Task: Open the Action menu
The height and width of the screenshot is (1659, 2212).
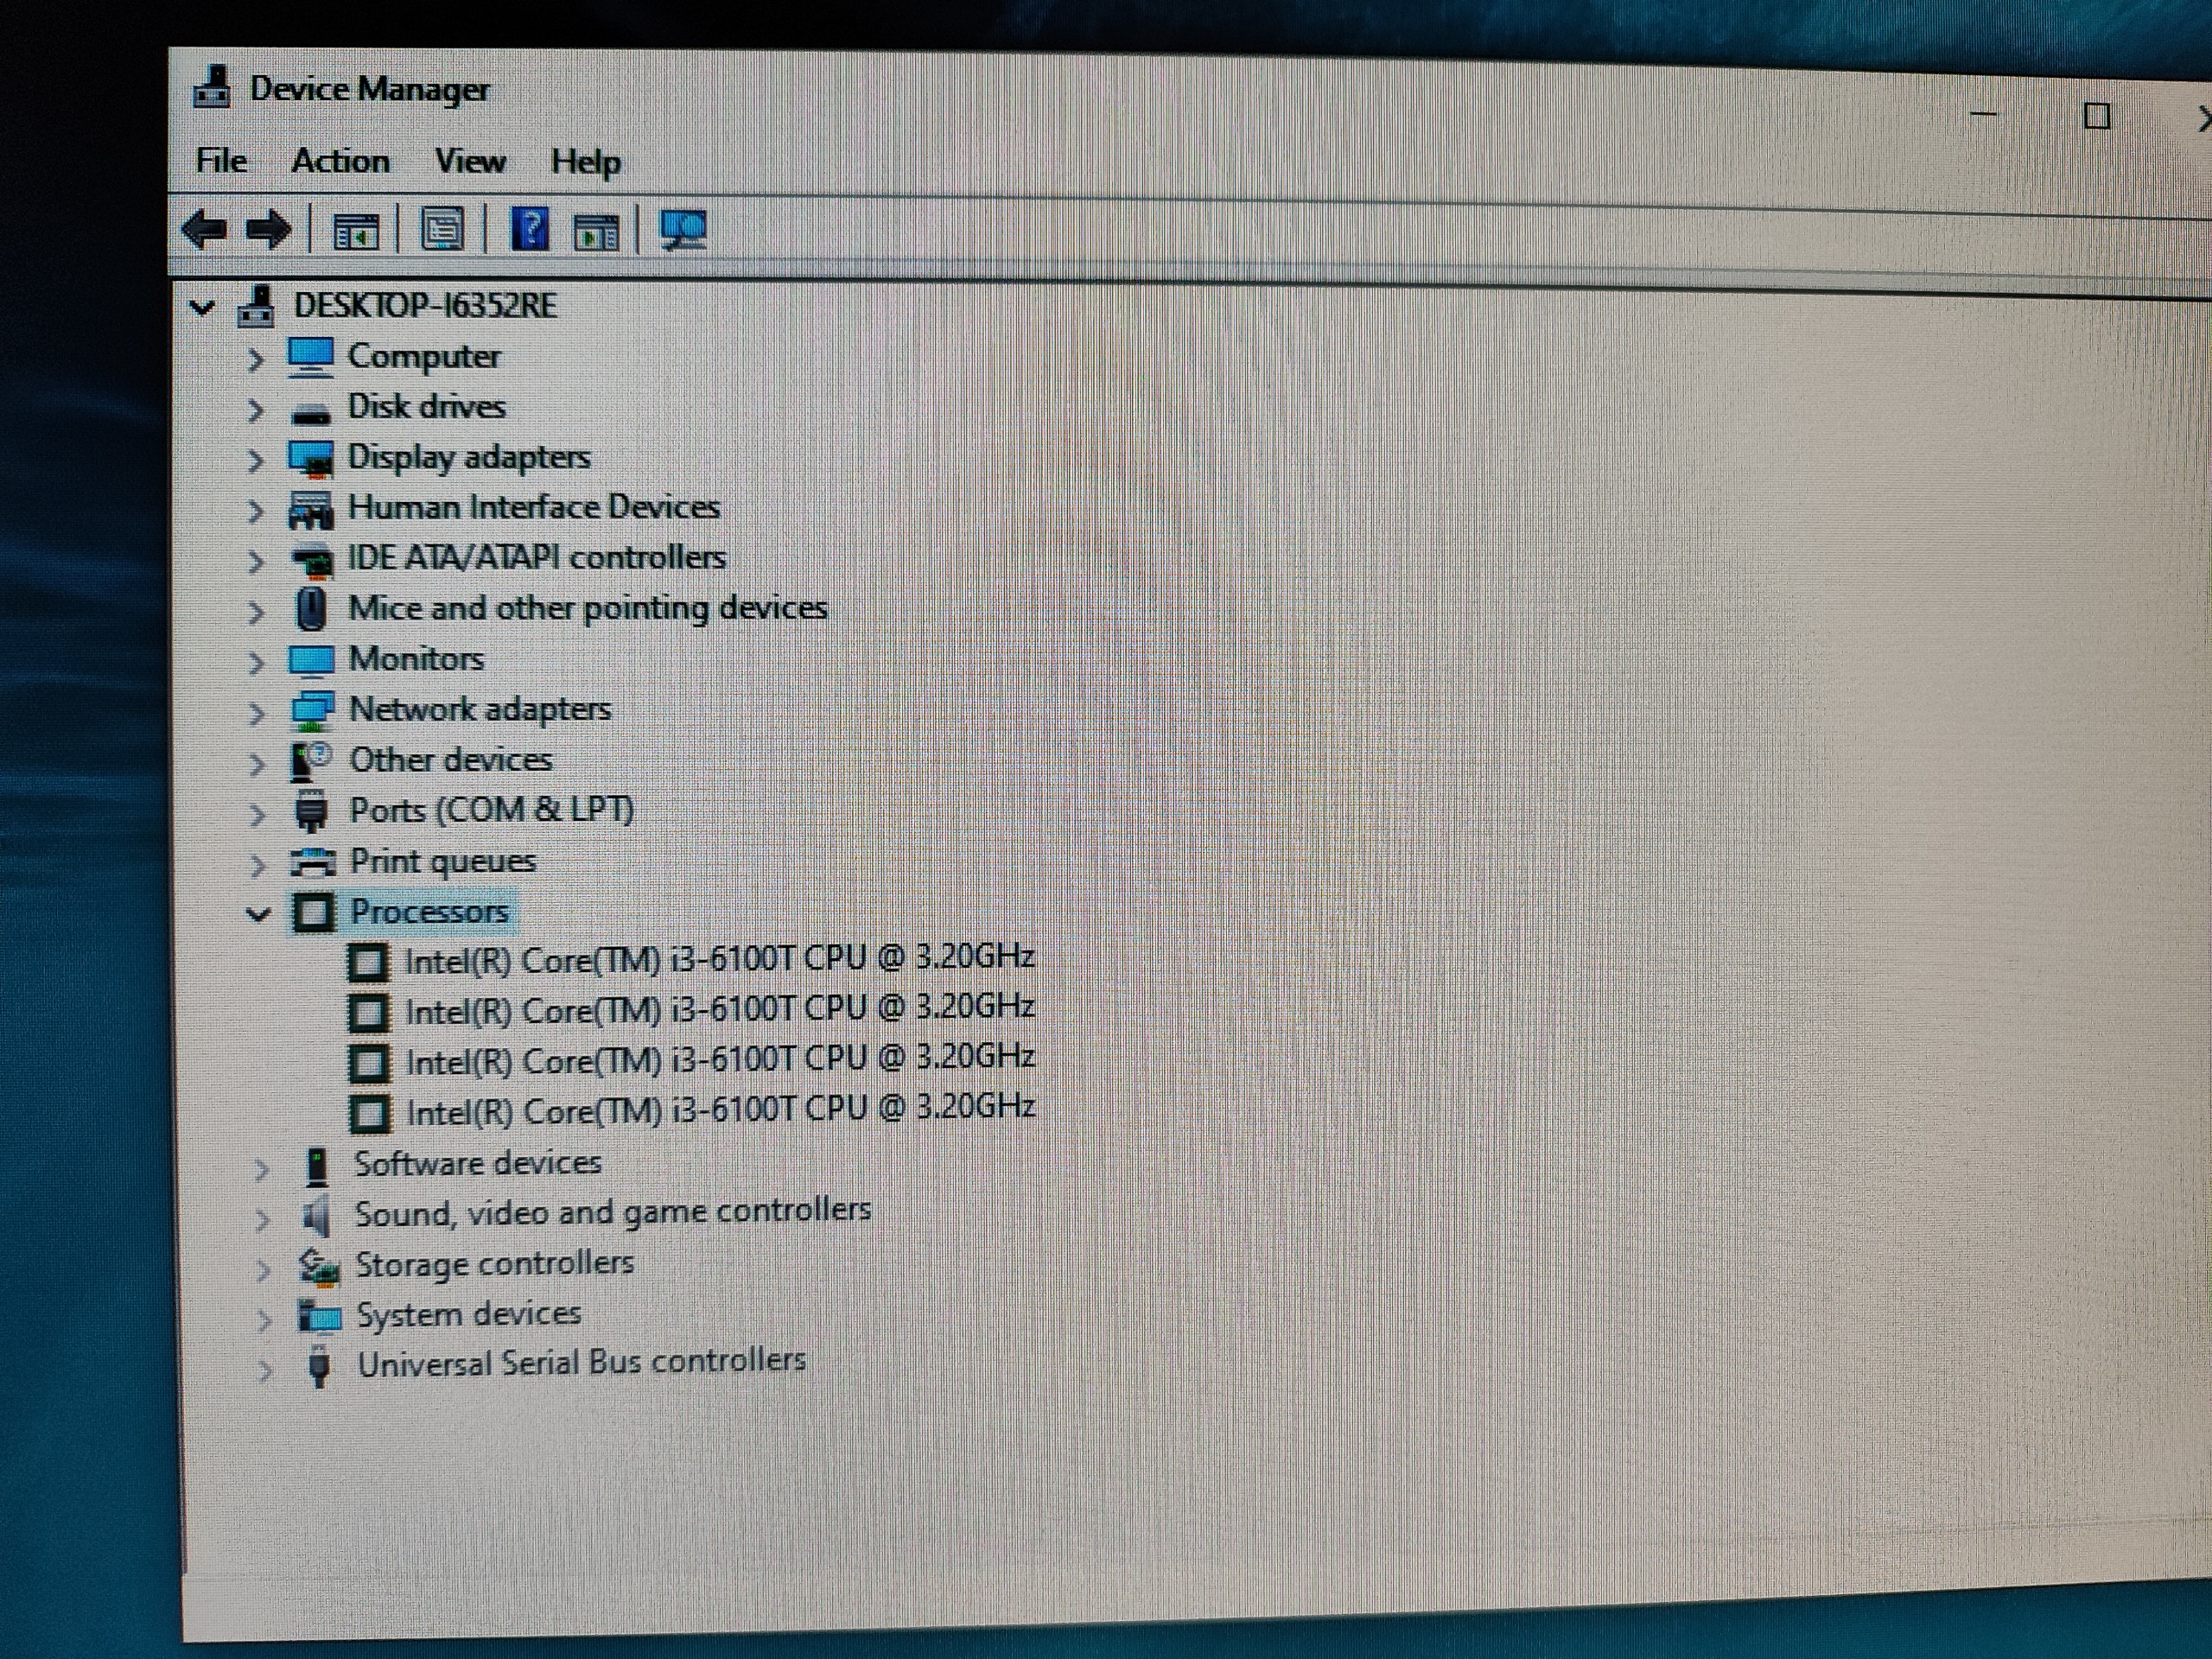Action: [x=340, y=161]
